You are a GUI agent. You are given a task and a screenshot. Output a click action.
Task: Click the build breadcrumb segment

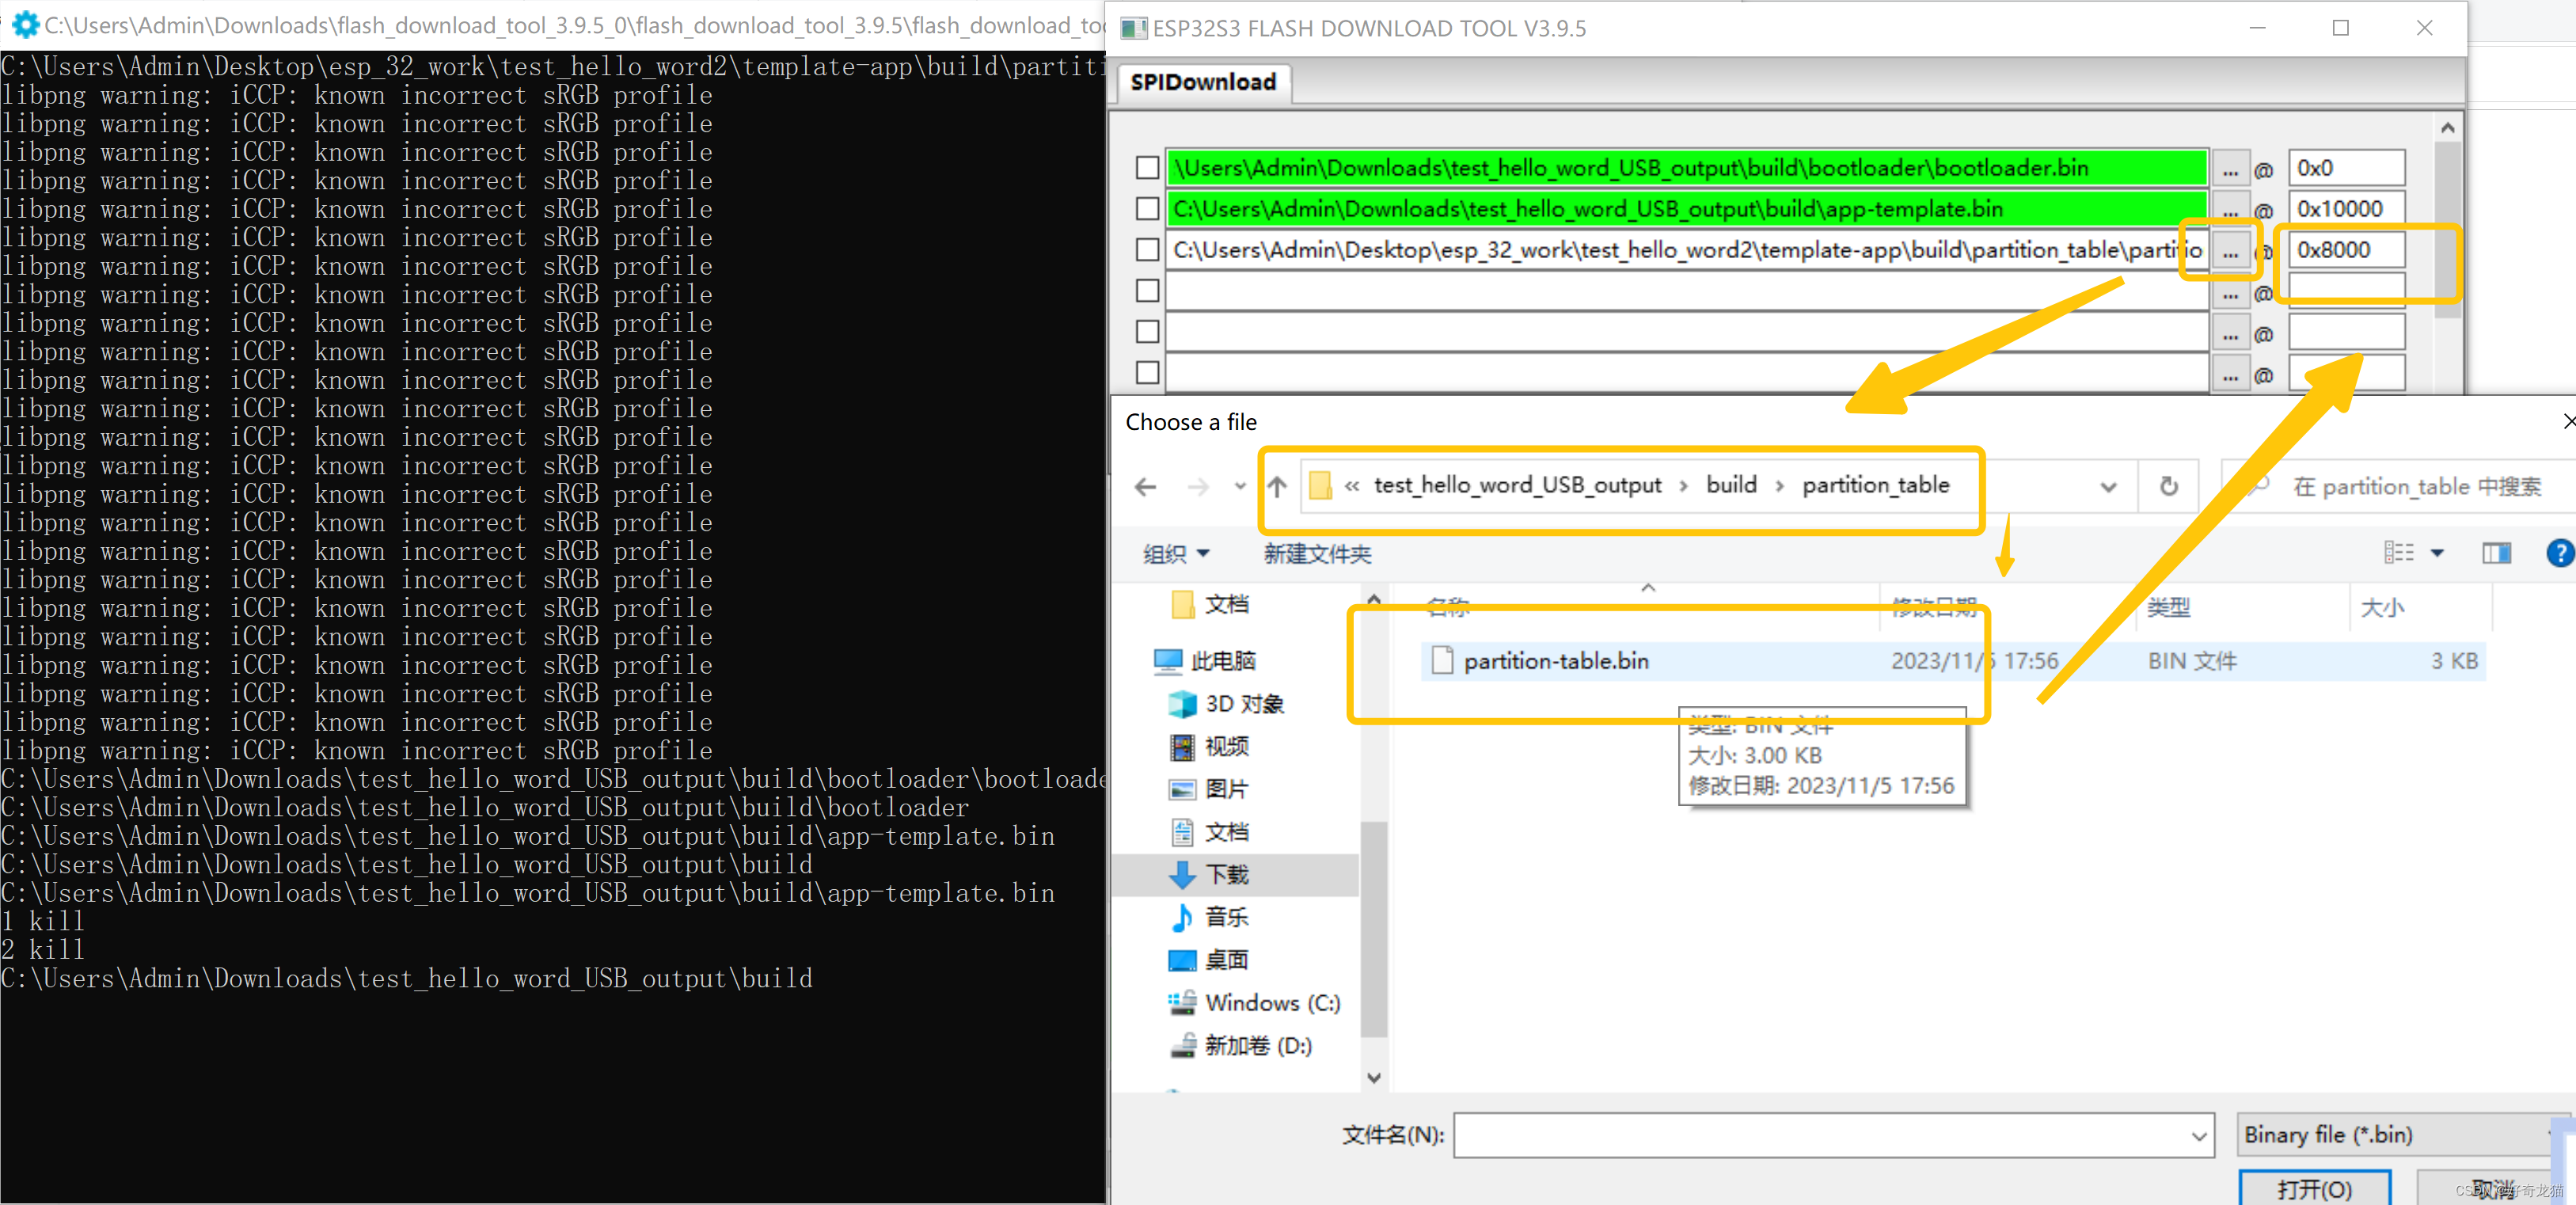pyautogui.click(x=1731, y=485)
